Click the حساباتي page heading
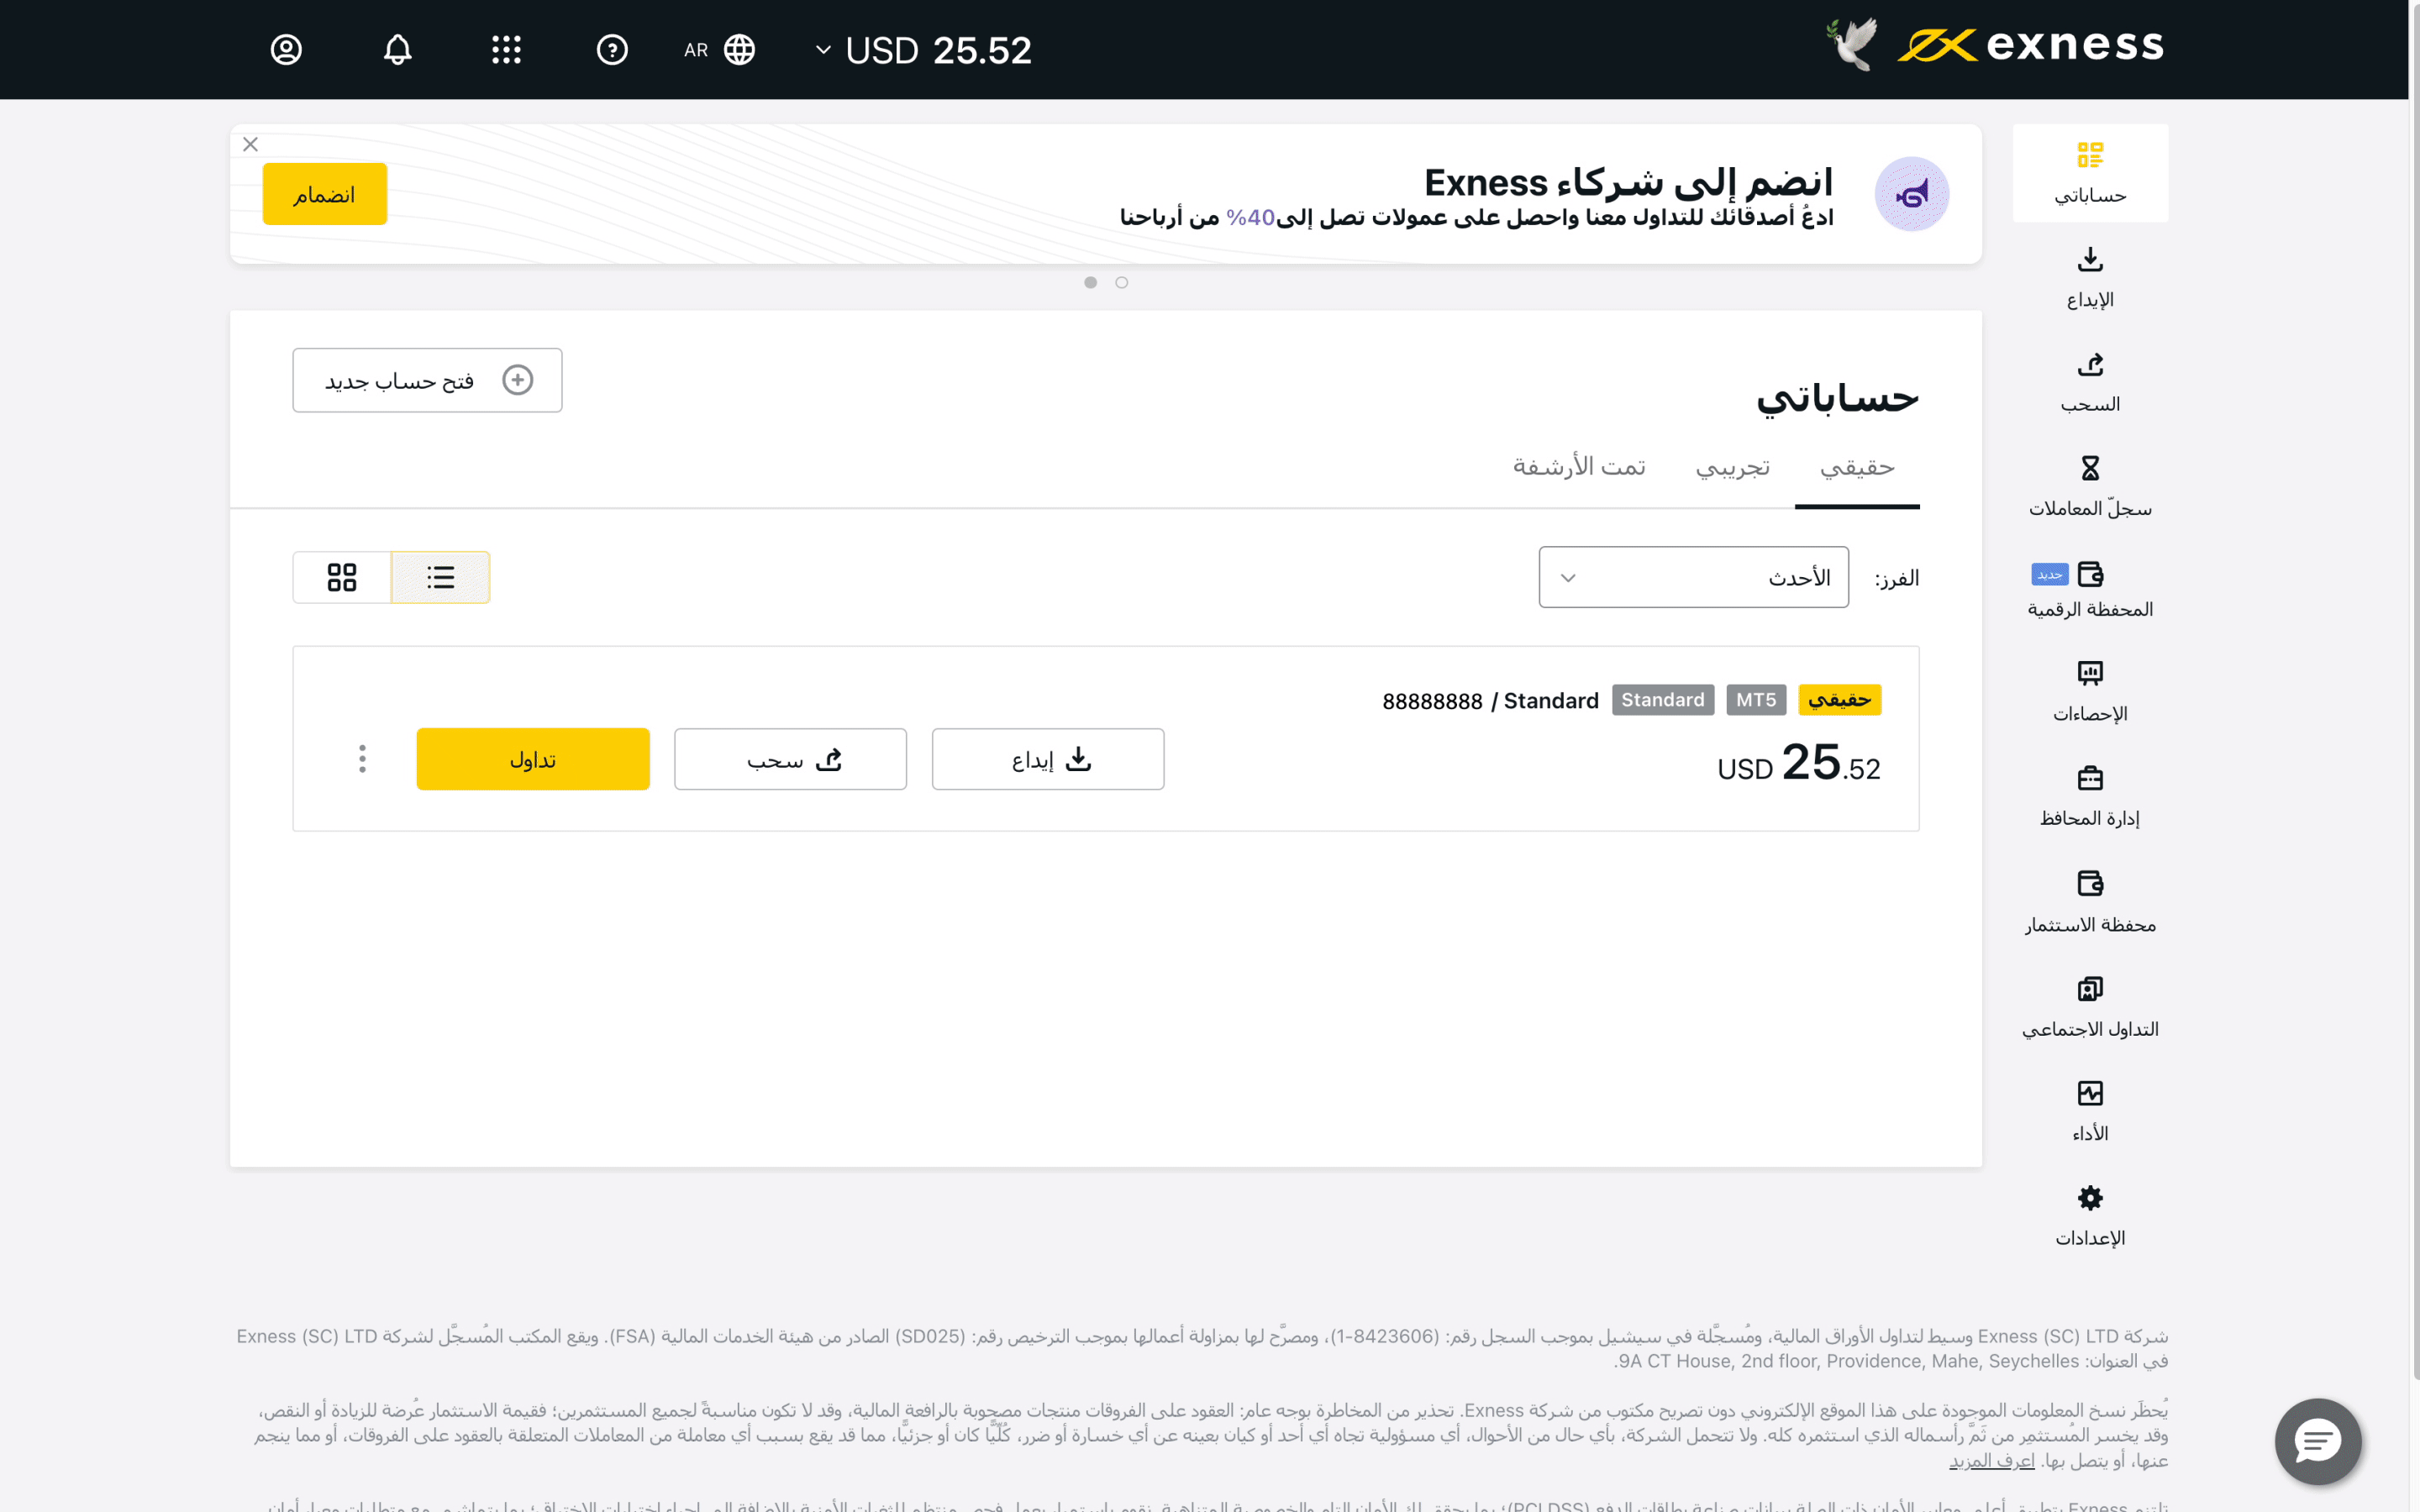The width and height of the screenshot is (2420, 1512). click(x=1838, y=398)
